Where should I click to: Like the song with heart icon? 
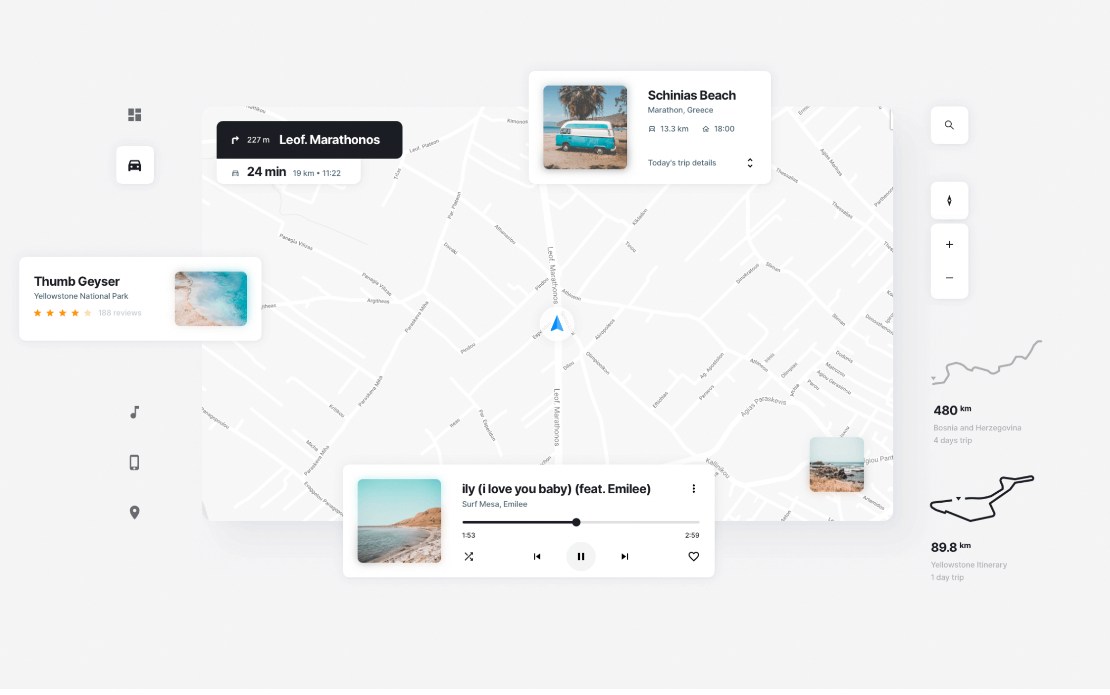[x=694, y=556]
